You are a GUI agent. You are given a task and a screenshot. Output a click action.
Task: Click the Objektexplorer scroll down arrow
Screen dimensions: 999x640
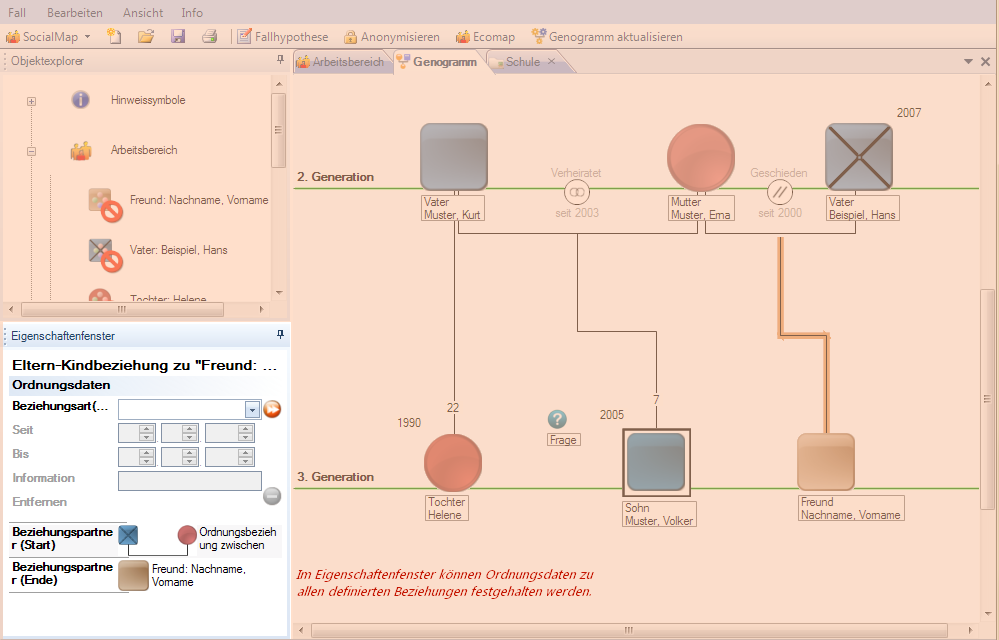[x=278, y=292]
